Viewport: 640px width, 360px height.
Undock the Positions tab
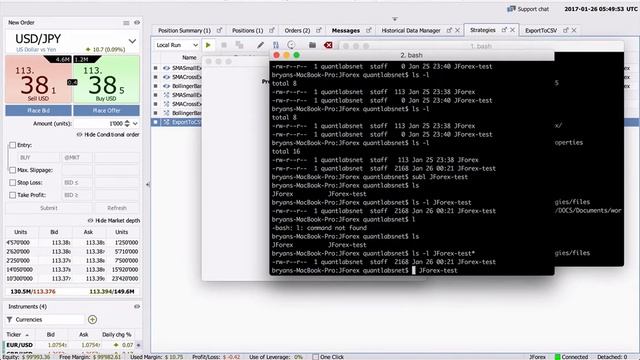click(271, 30)
